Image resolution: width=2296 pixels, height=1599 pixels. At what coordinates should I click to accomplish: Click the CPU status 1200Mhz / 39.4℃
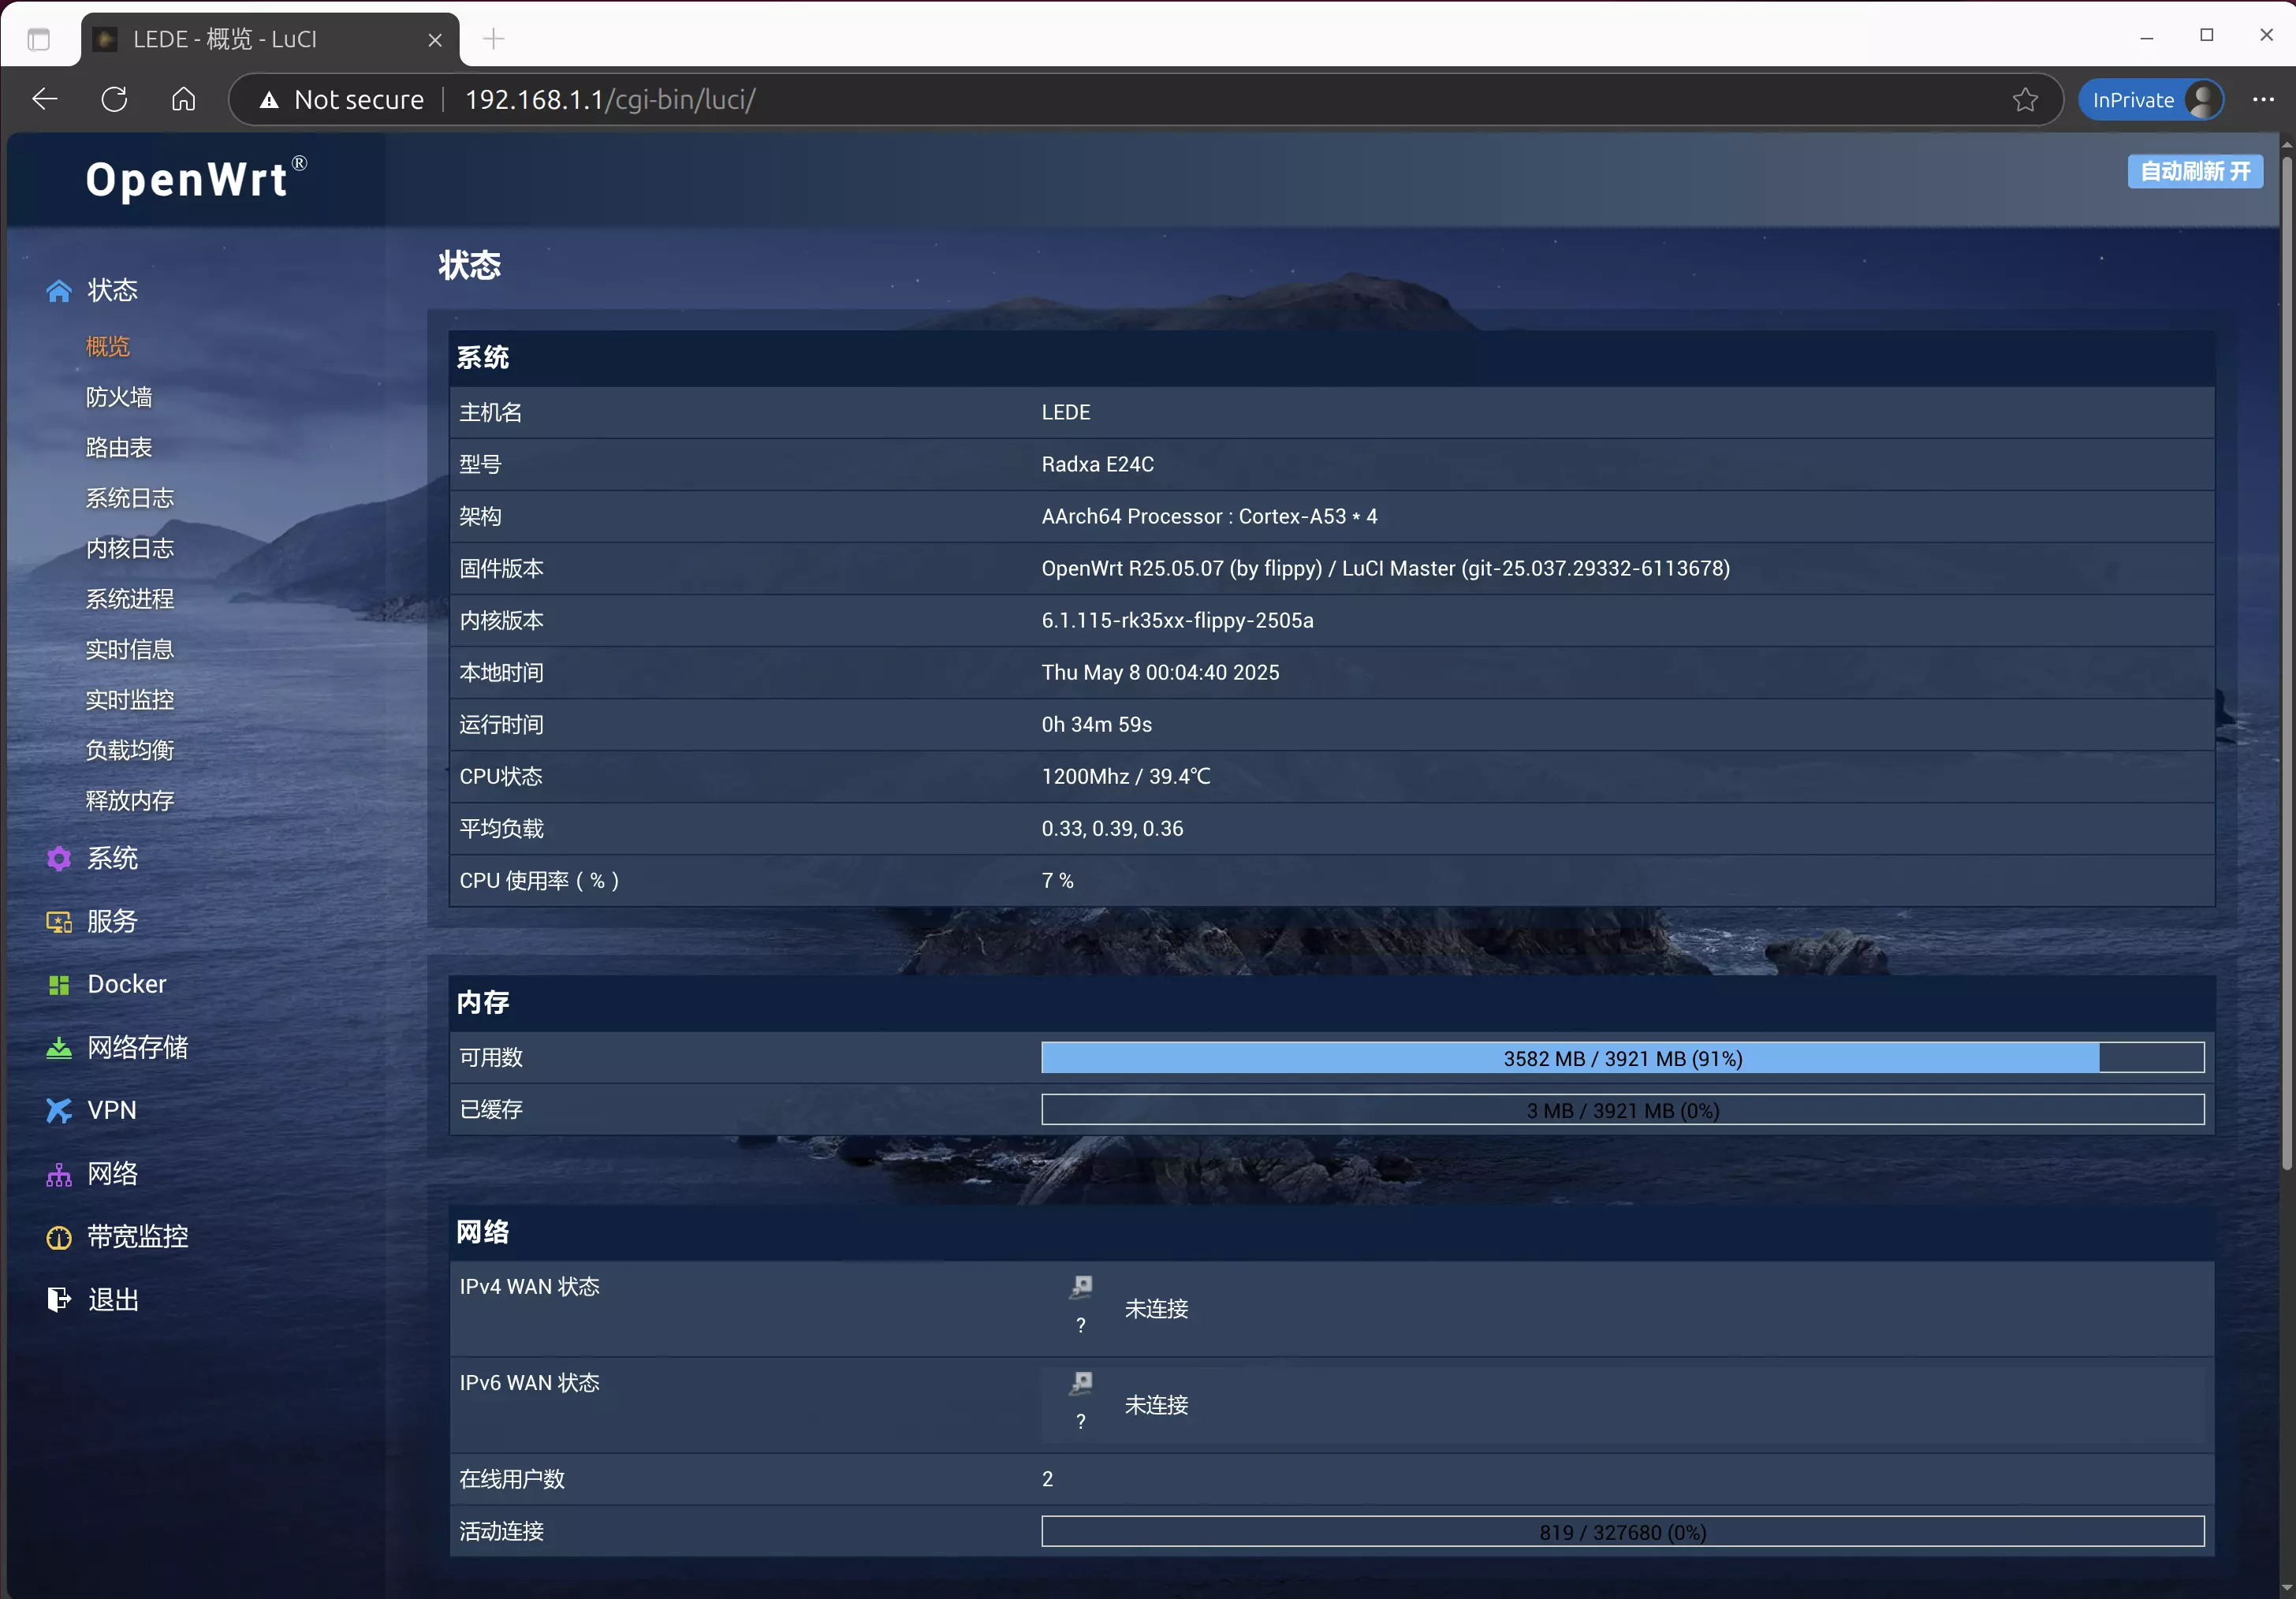(x=1125, y=777)
